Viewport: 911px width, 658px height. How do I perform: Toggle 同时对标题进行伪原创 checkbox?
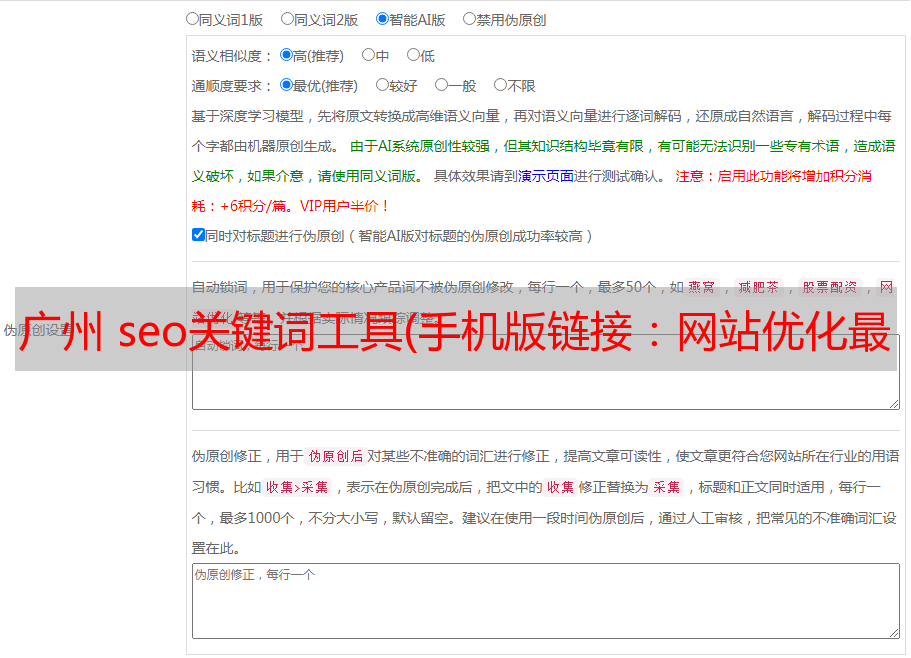coord(198,235)
